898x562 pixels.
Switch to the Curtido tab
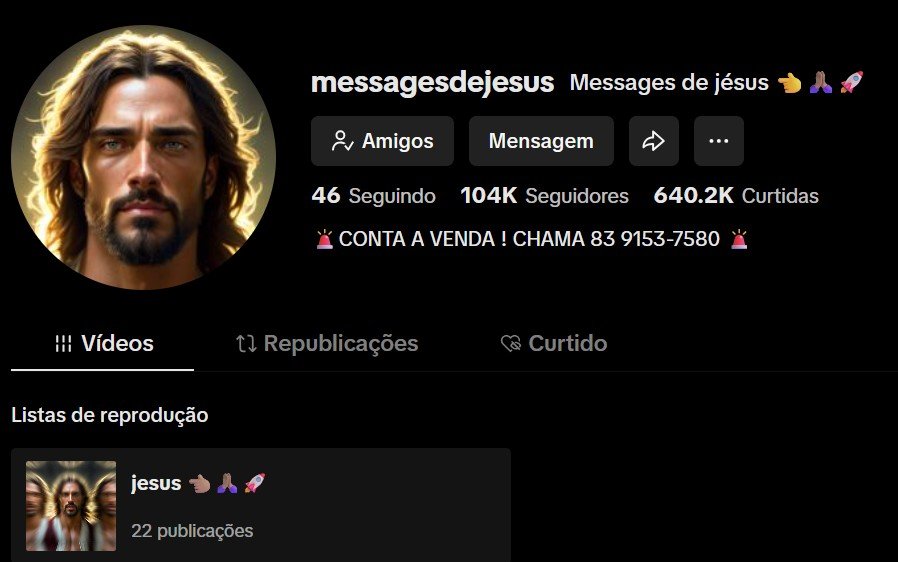[553, 344]
